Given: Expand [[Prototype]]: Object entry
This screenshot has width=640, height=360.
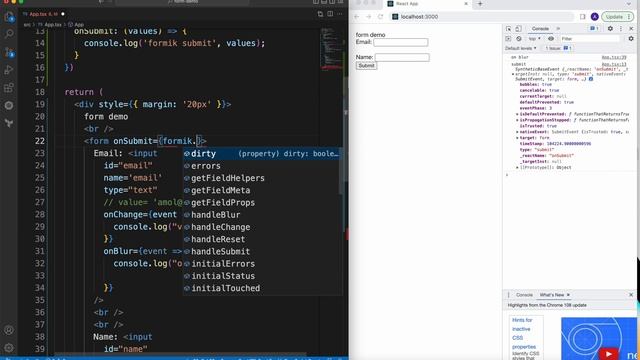Looking at the screenshot, I should 518,167.
